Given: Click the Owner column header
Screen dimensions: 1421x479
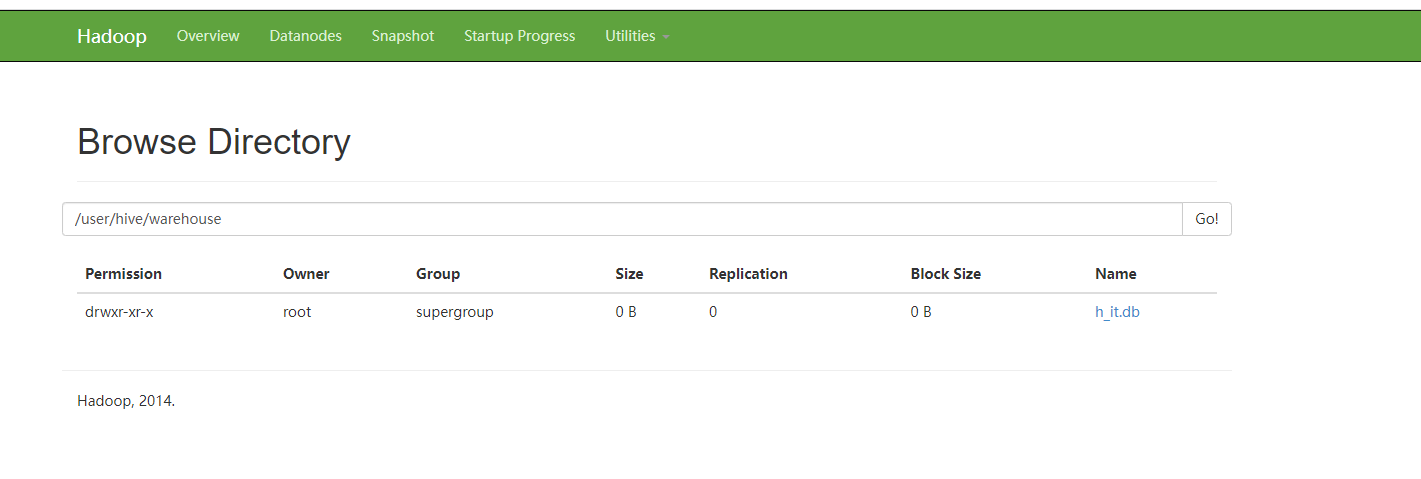Looking at the screenshot, I should [x=306, y=274].
